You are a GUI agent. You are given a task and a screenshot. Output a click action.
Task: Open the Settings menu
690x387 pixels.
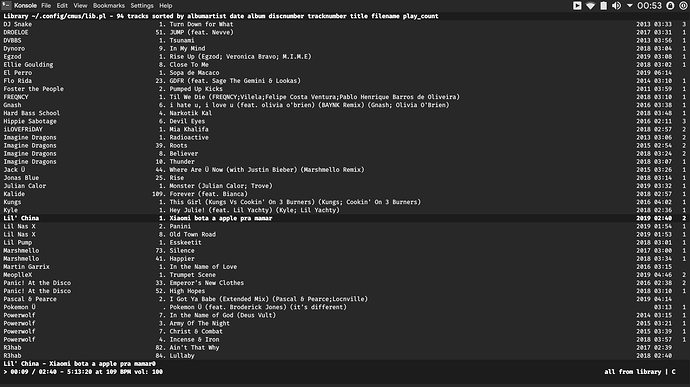(x=142, y=5)
